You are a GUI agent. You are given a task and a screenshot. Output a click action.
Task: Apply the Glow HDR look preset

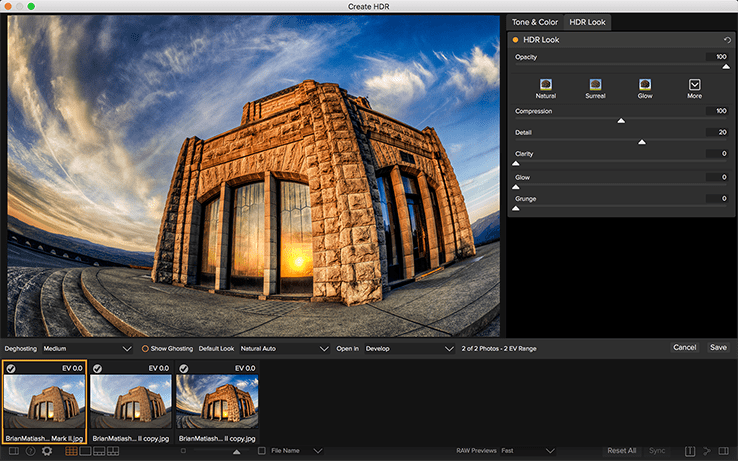coord(645,85)
